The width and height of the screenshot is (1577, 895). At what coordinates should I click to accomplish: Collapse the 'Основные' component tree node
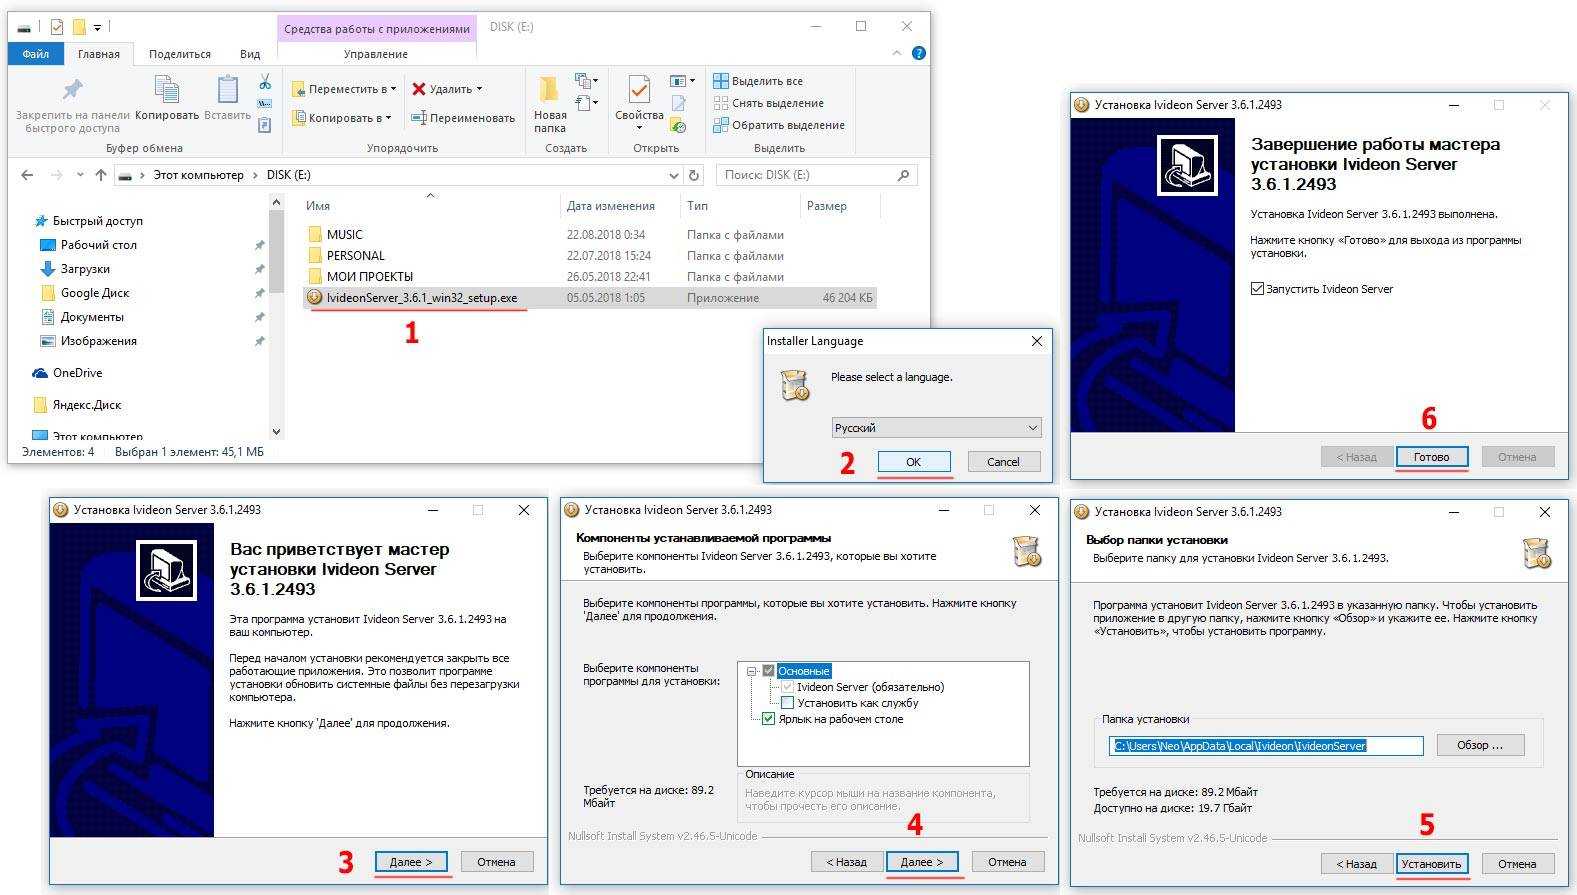(x=751, y=671)
